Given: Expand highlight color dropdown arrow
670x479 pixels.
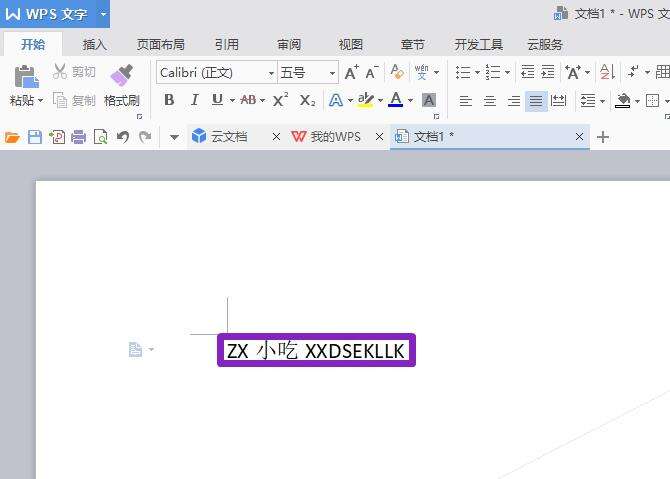Looking at the screenshot, I should click(x=380, y=100).
